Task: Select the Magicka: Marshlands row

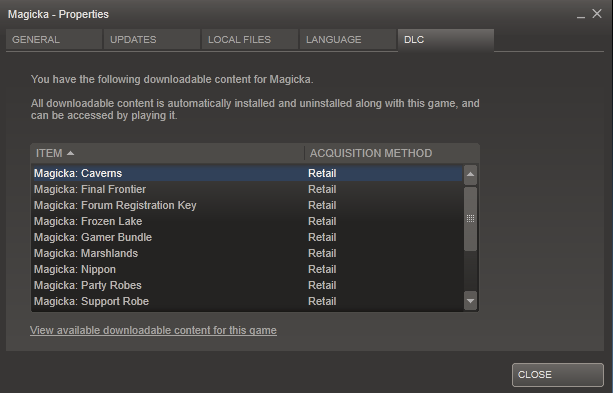Action: [x=247, y=253]
